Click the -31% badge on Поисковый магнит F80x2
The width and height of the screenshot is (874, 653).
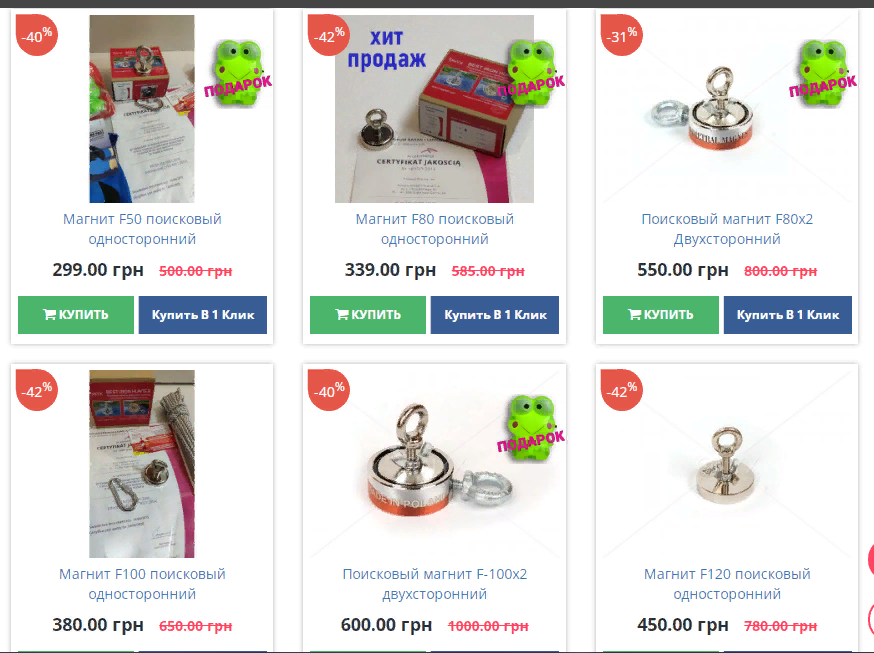(x=621, y=35)
